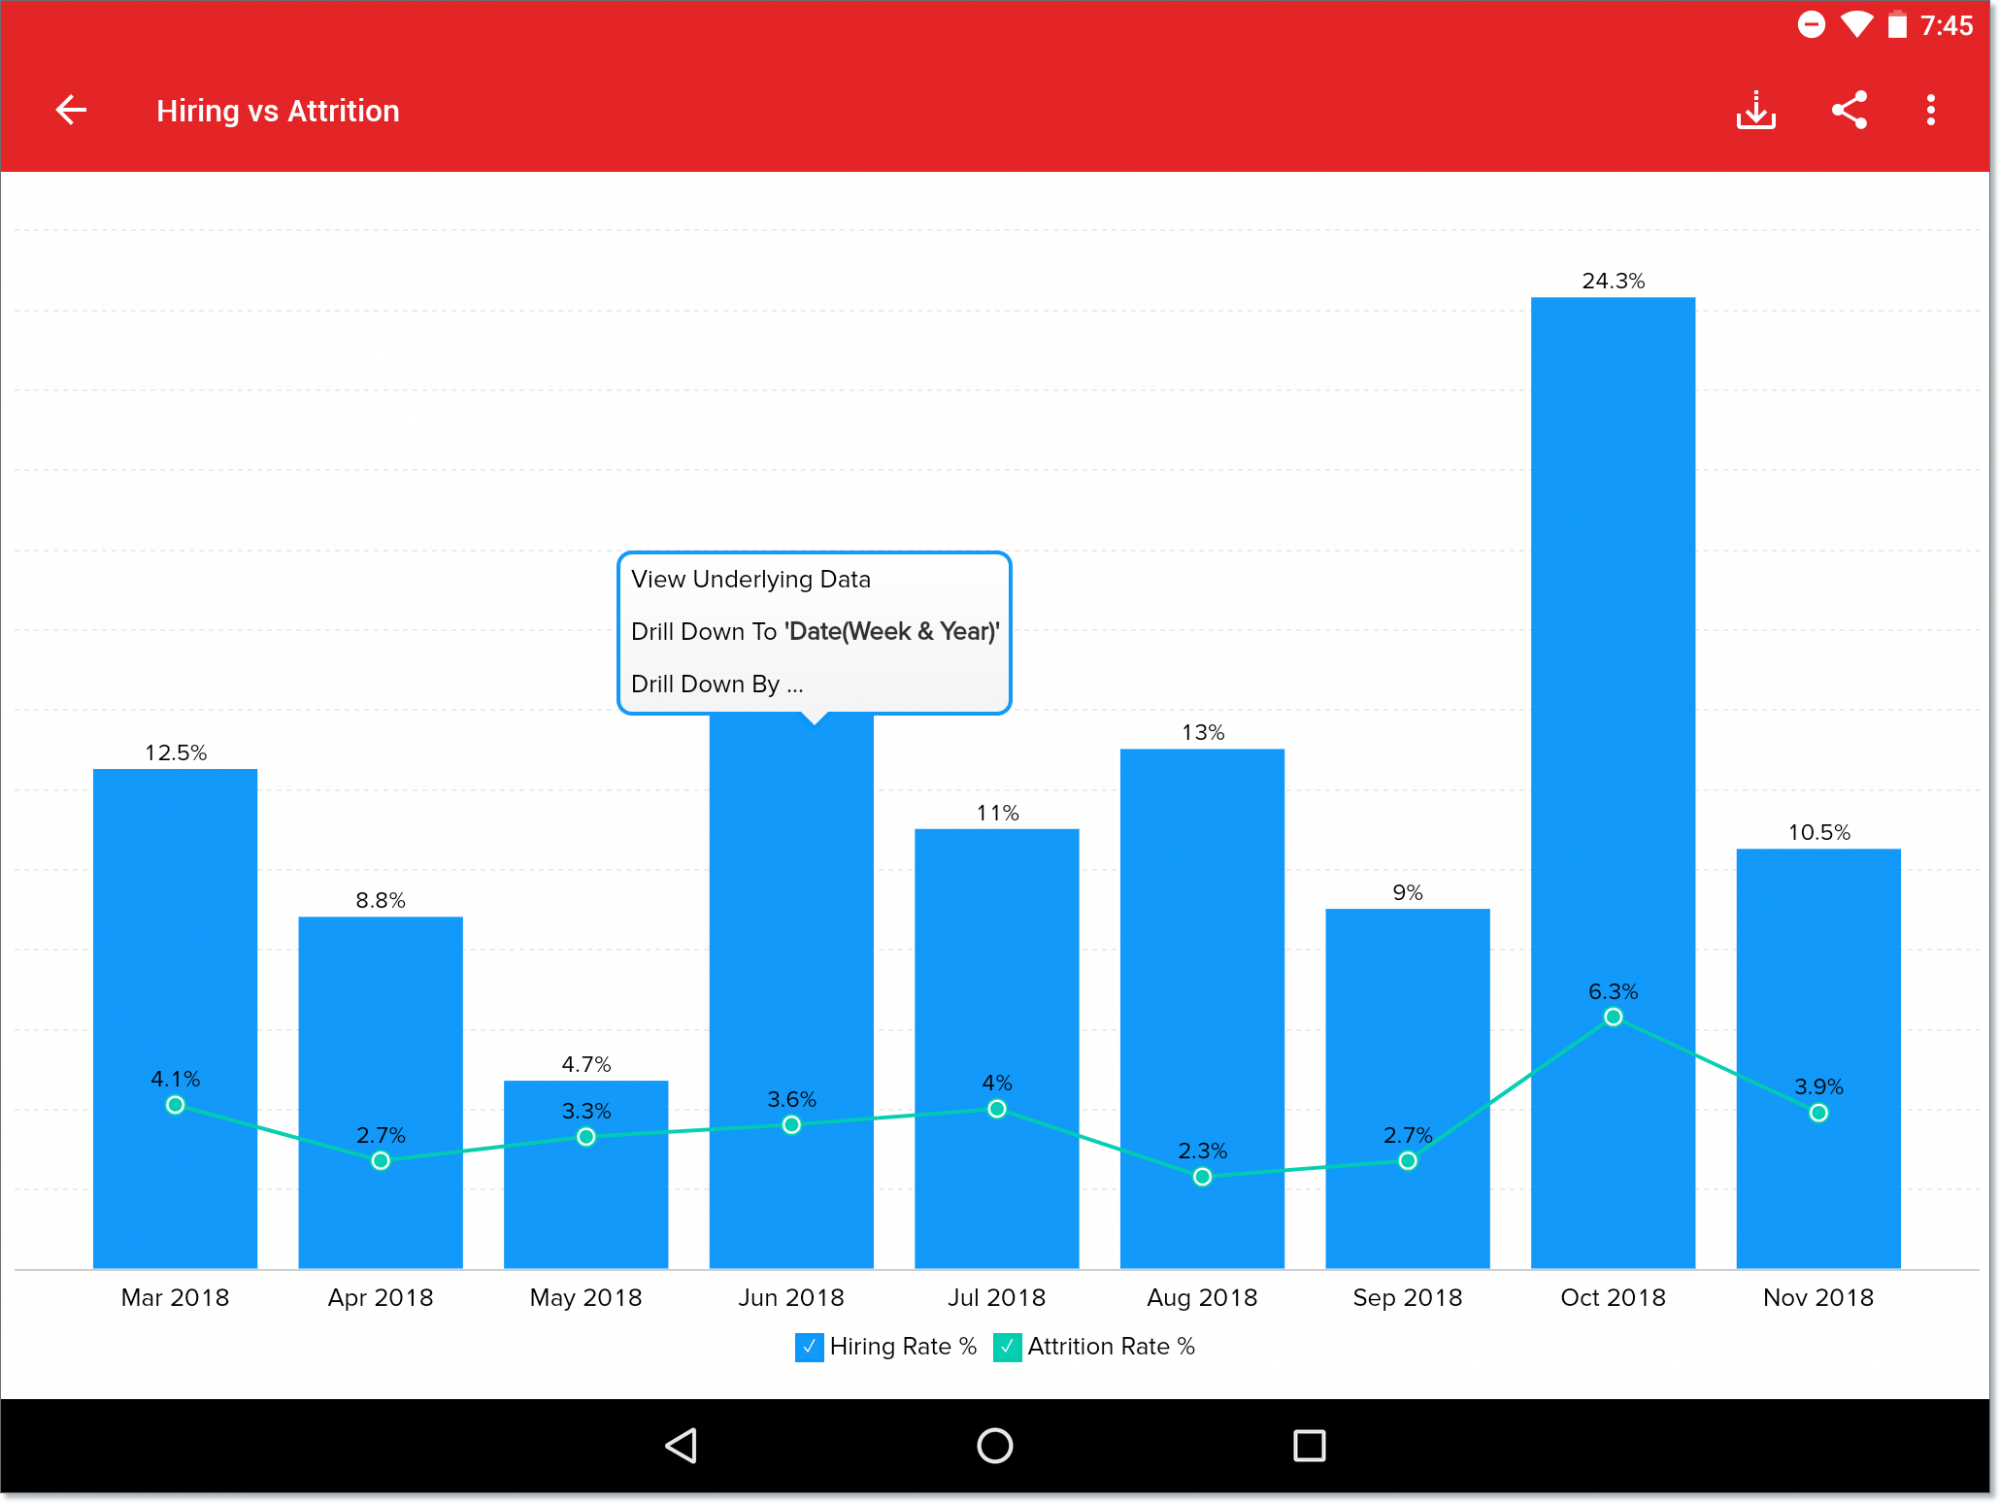Go back using the arrow icon
This screenshot has height=1503, width=2000.
coord(71,110)
